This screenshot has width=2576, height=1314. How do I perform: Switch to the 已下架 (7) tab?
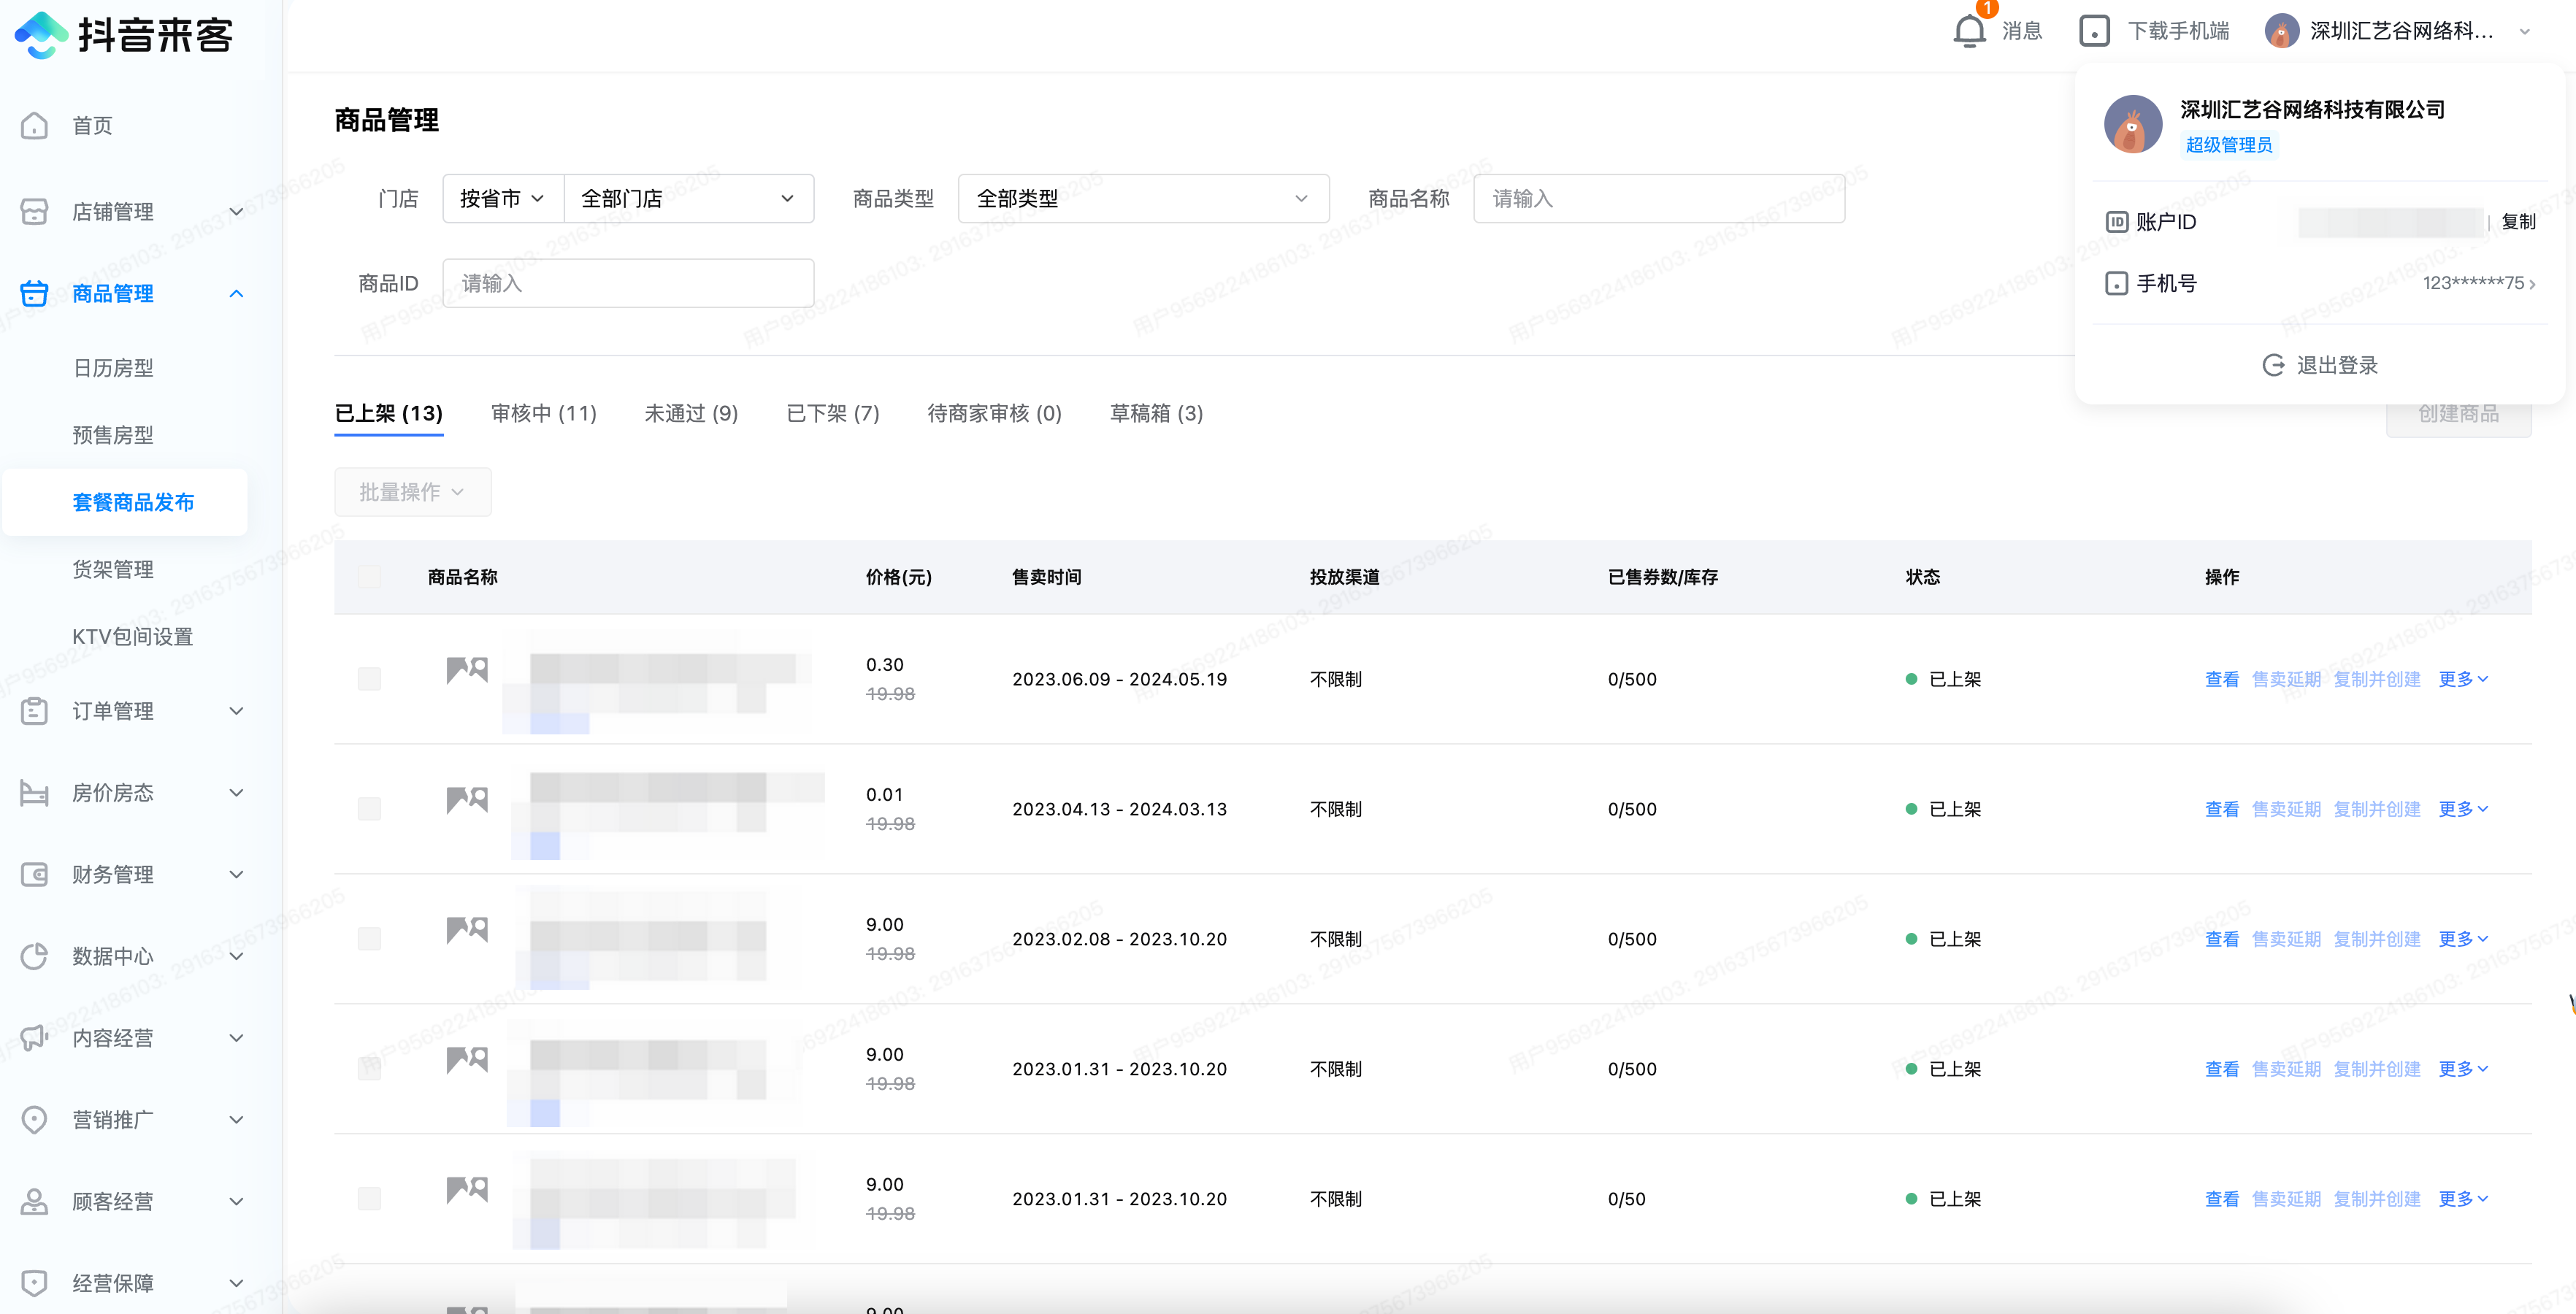833,413
